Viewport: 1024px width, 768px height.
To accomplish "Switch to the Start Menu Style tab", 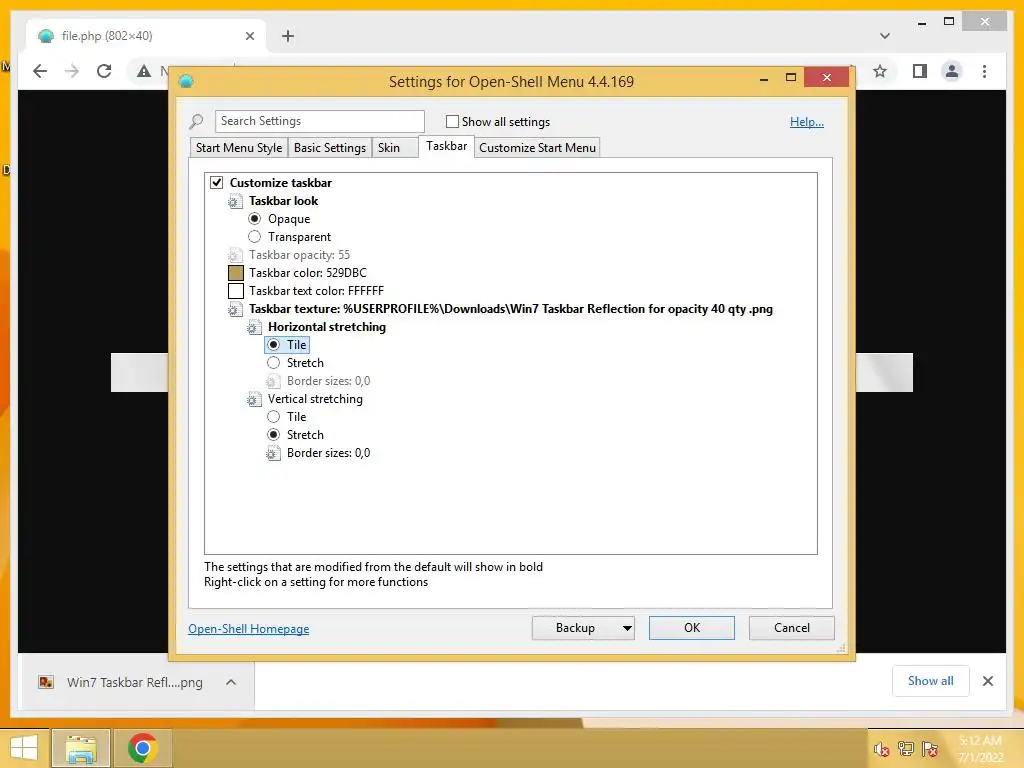I will 239,148.
